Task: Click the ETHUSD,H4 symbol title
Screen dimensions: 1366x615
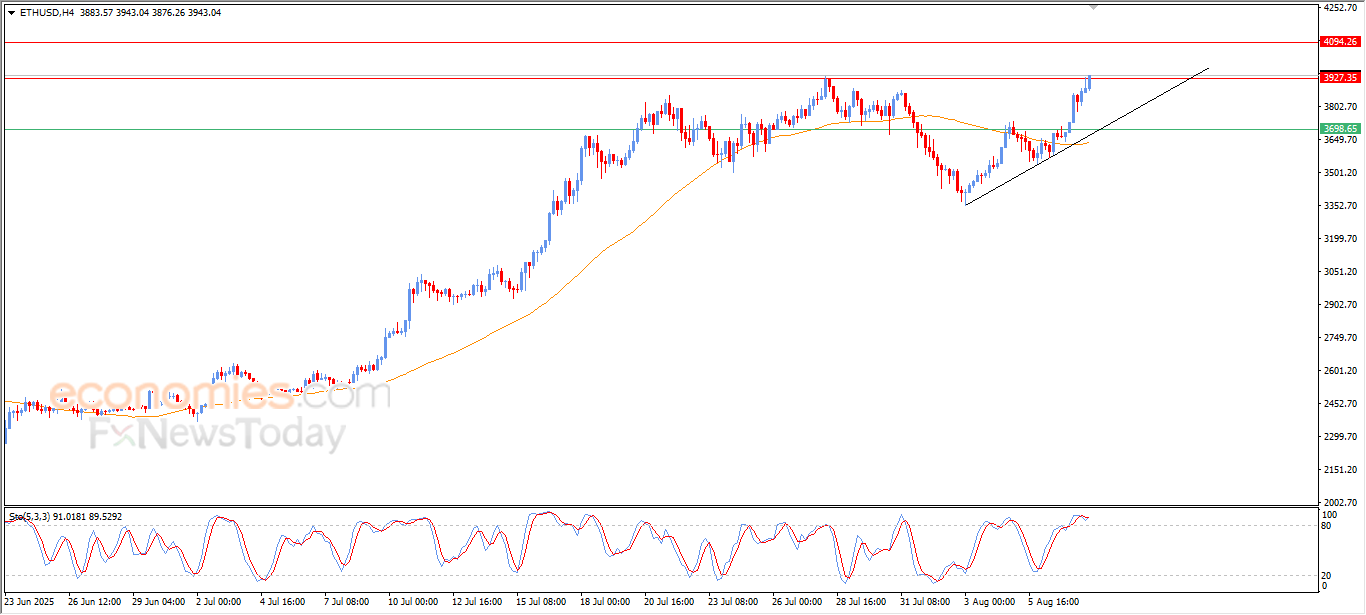Action: pyautogui.click(x=47, y=12)
